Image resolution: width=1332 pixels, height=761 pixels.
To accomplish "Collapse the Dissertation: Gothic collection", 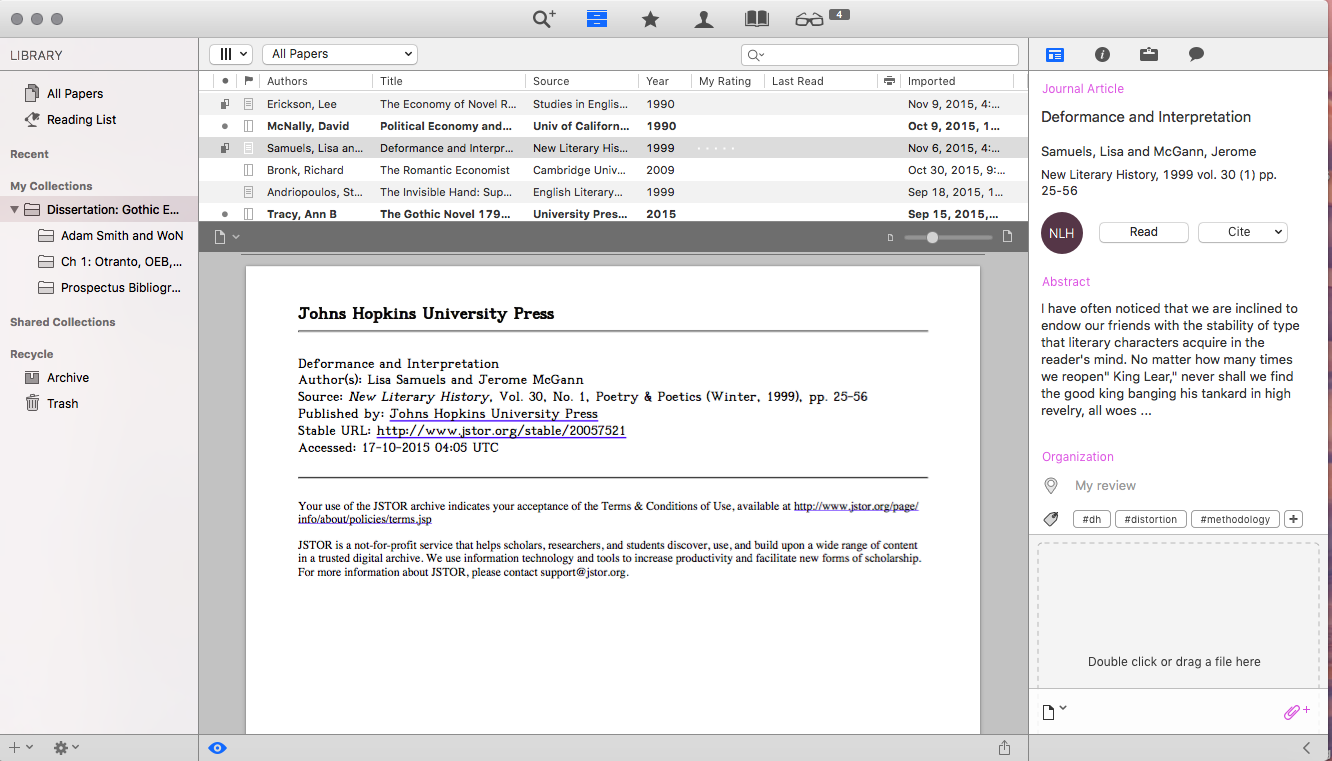I will pyautogui.click(x=15, y=210).
